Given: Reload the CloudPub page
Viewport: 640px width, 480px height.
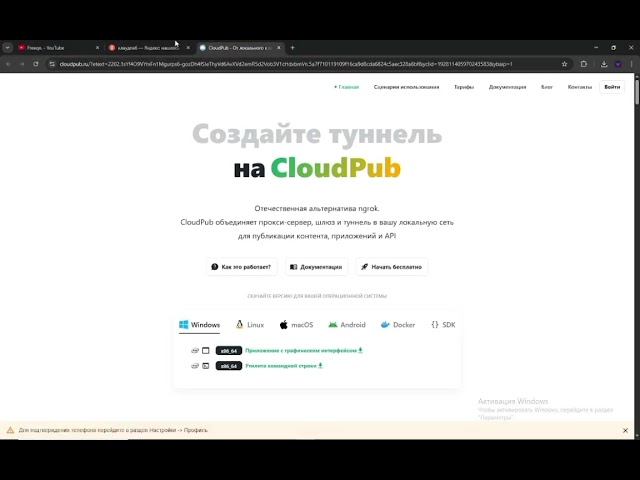Looking at the screenshot, I should coord(36,64).
